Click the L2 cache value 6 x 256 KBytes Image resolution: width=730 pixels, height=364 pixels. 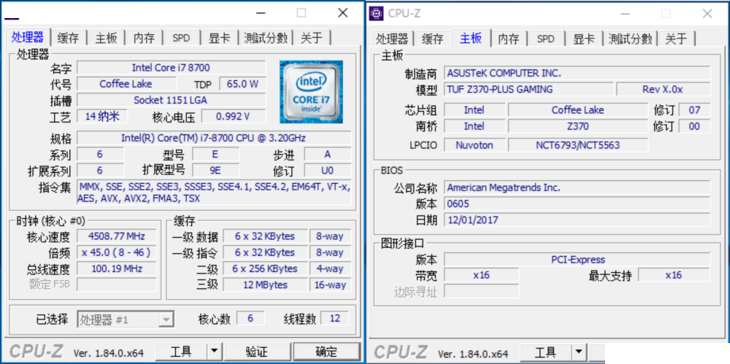pyautogui.click(x=265, y=269)
